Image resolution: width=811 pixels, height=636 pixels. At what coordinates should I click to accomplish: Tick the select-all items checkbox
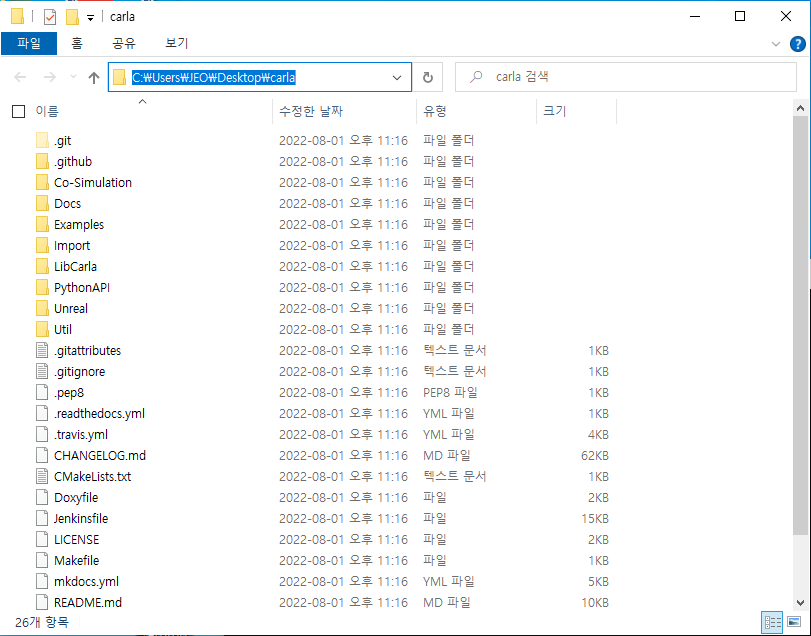tap(19, 111)
